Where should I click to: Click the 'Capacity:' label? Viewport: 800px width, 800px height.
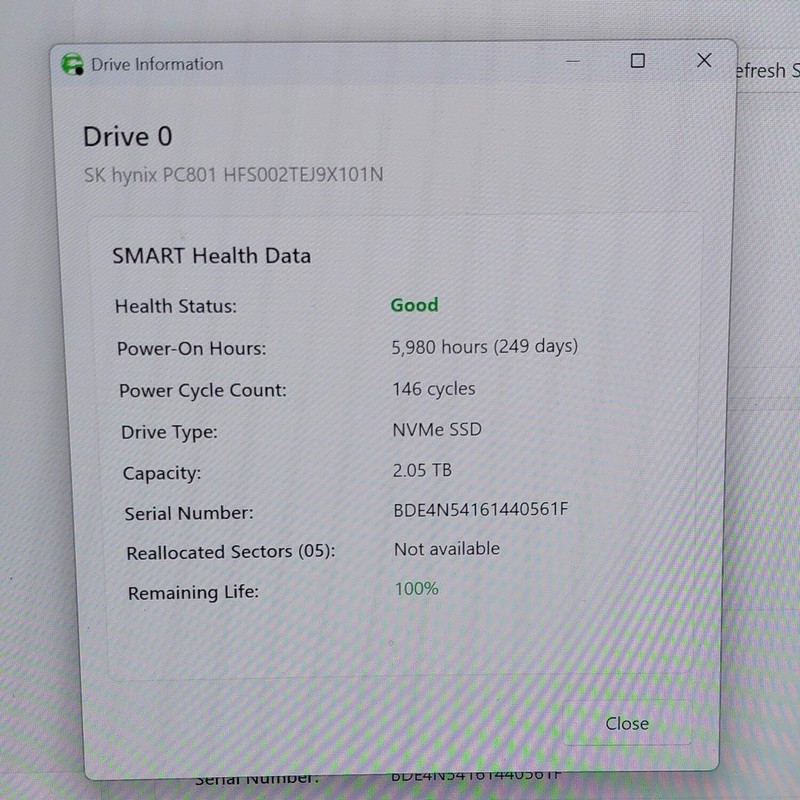[162, 473]
